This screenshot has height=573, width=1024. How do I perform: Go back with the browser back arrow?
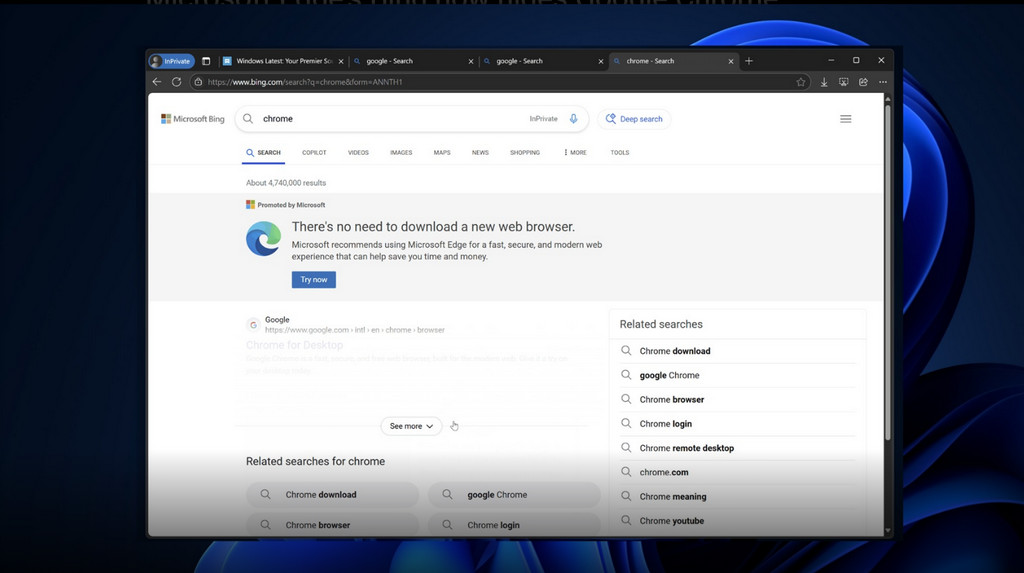pos(157,82)
